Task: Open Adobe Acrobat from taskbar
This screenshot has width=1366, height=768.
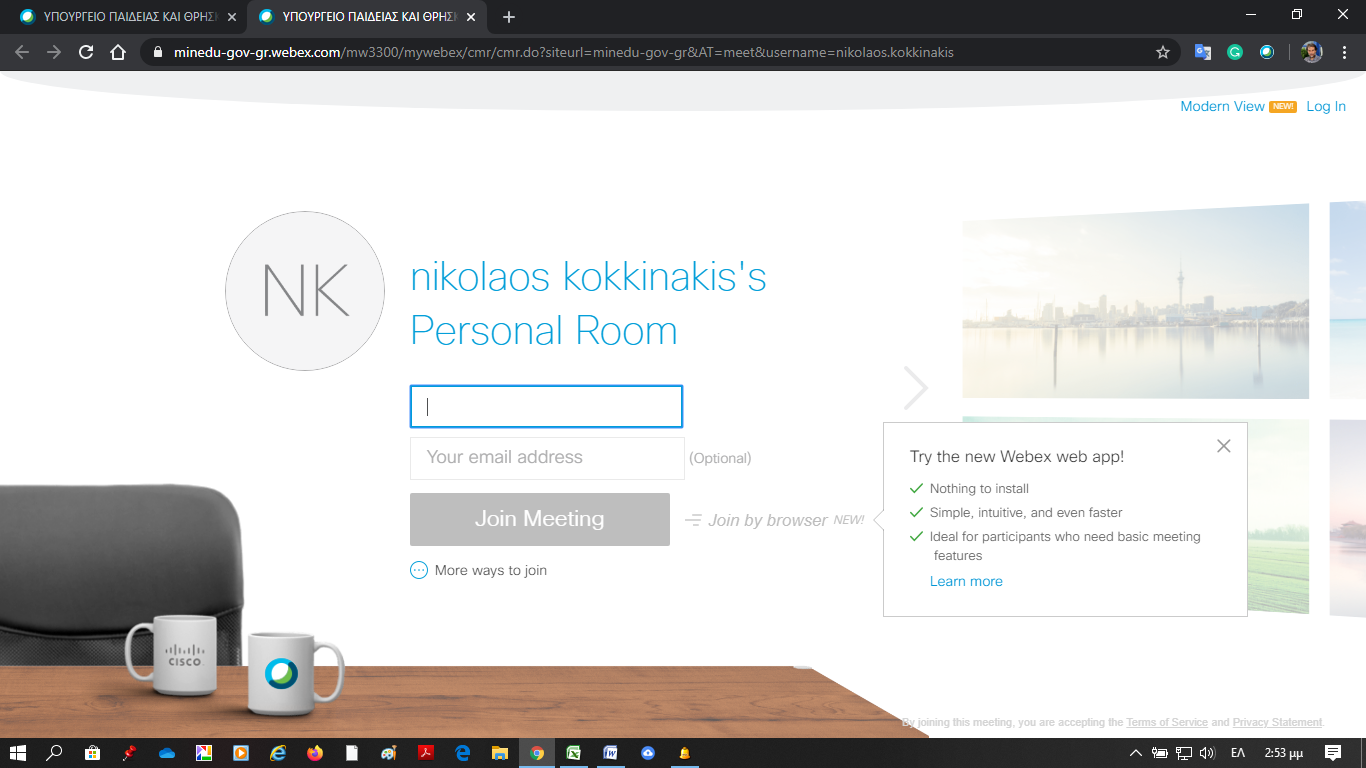Action: point(425,753)
